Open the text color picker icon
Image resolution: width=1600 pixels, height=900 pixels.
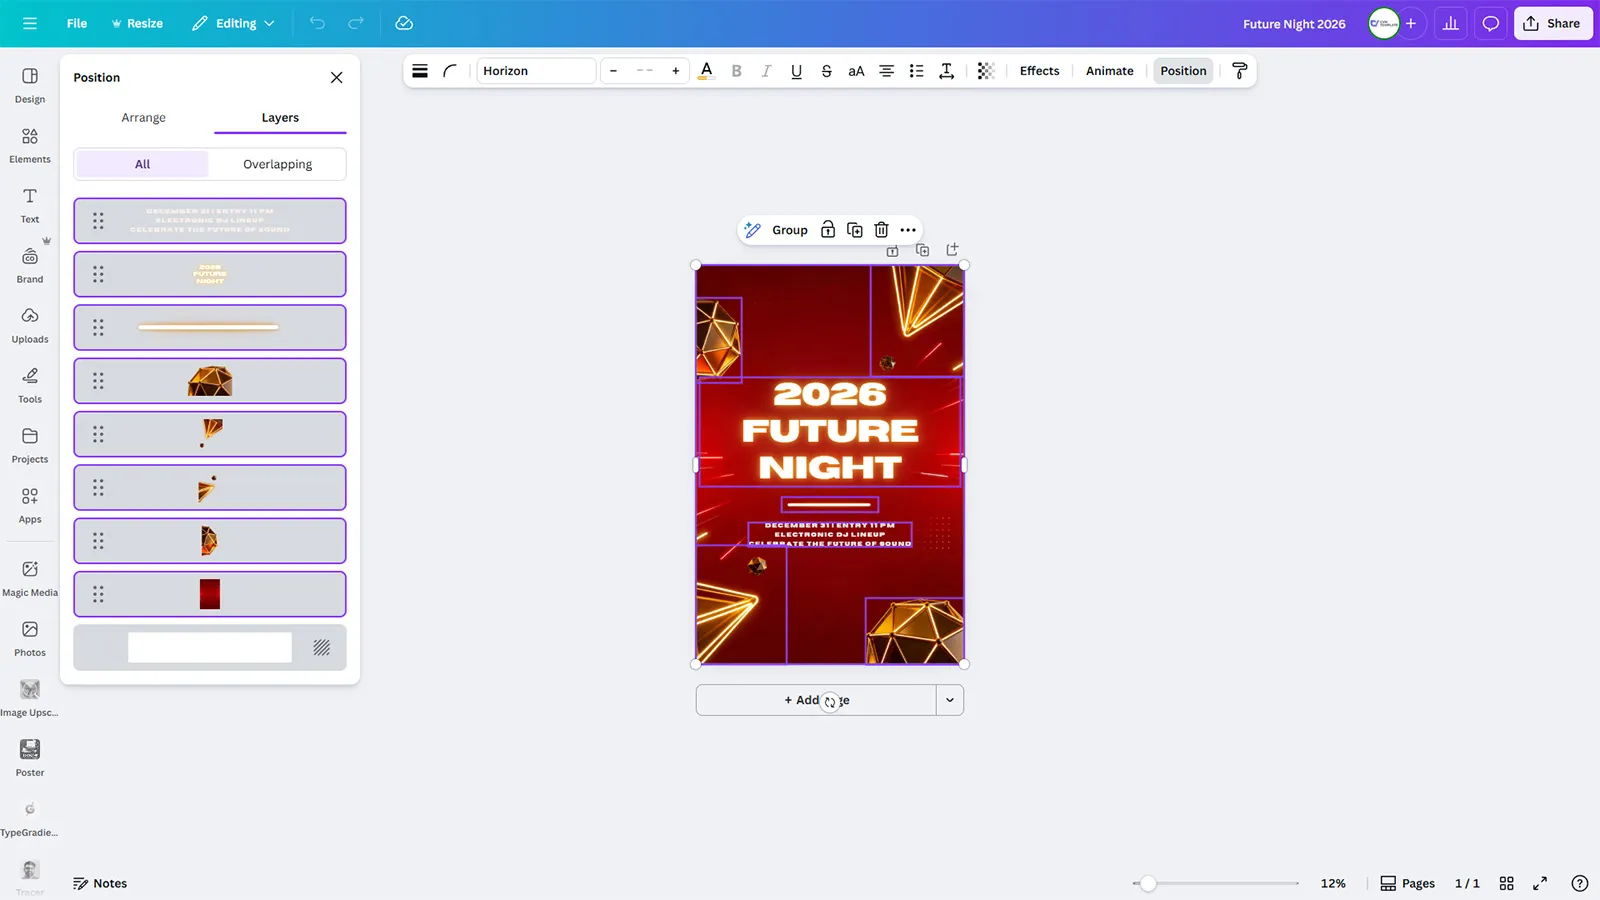(x=706, y=71)
